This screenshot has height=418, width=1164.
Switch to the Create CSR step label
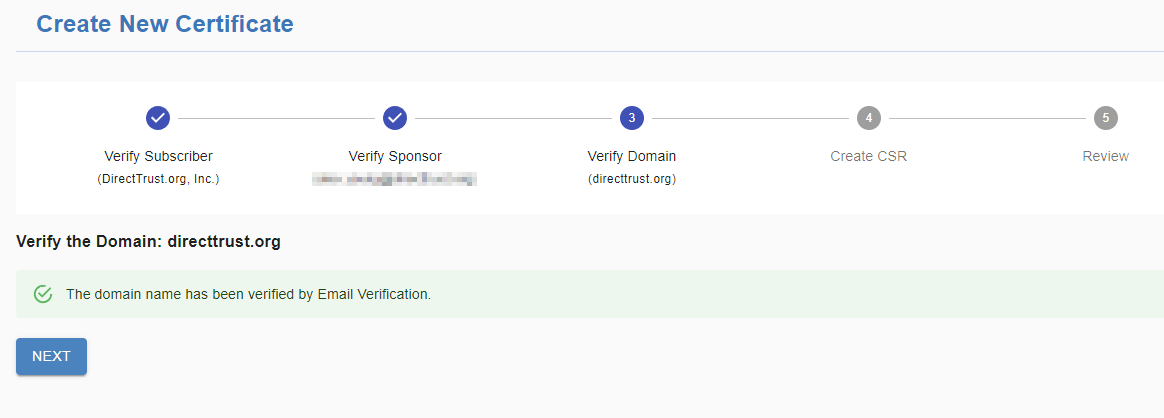point(869,157)
